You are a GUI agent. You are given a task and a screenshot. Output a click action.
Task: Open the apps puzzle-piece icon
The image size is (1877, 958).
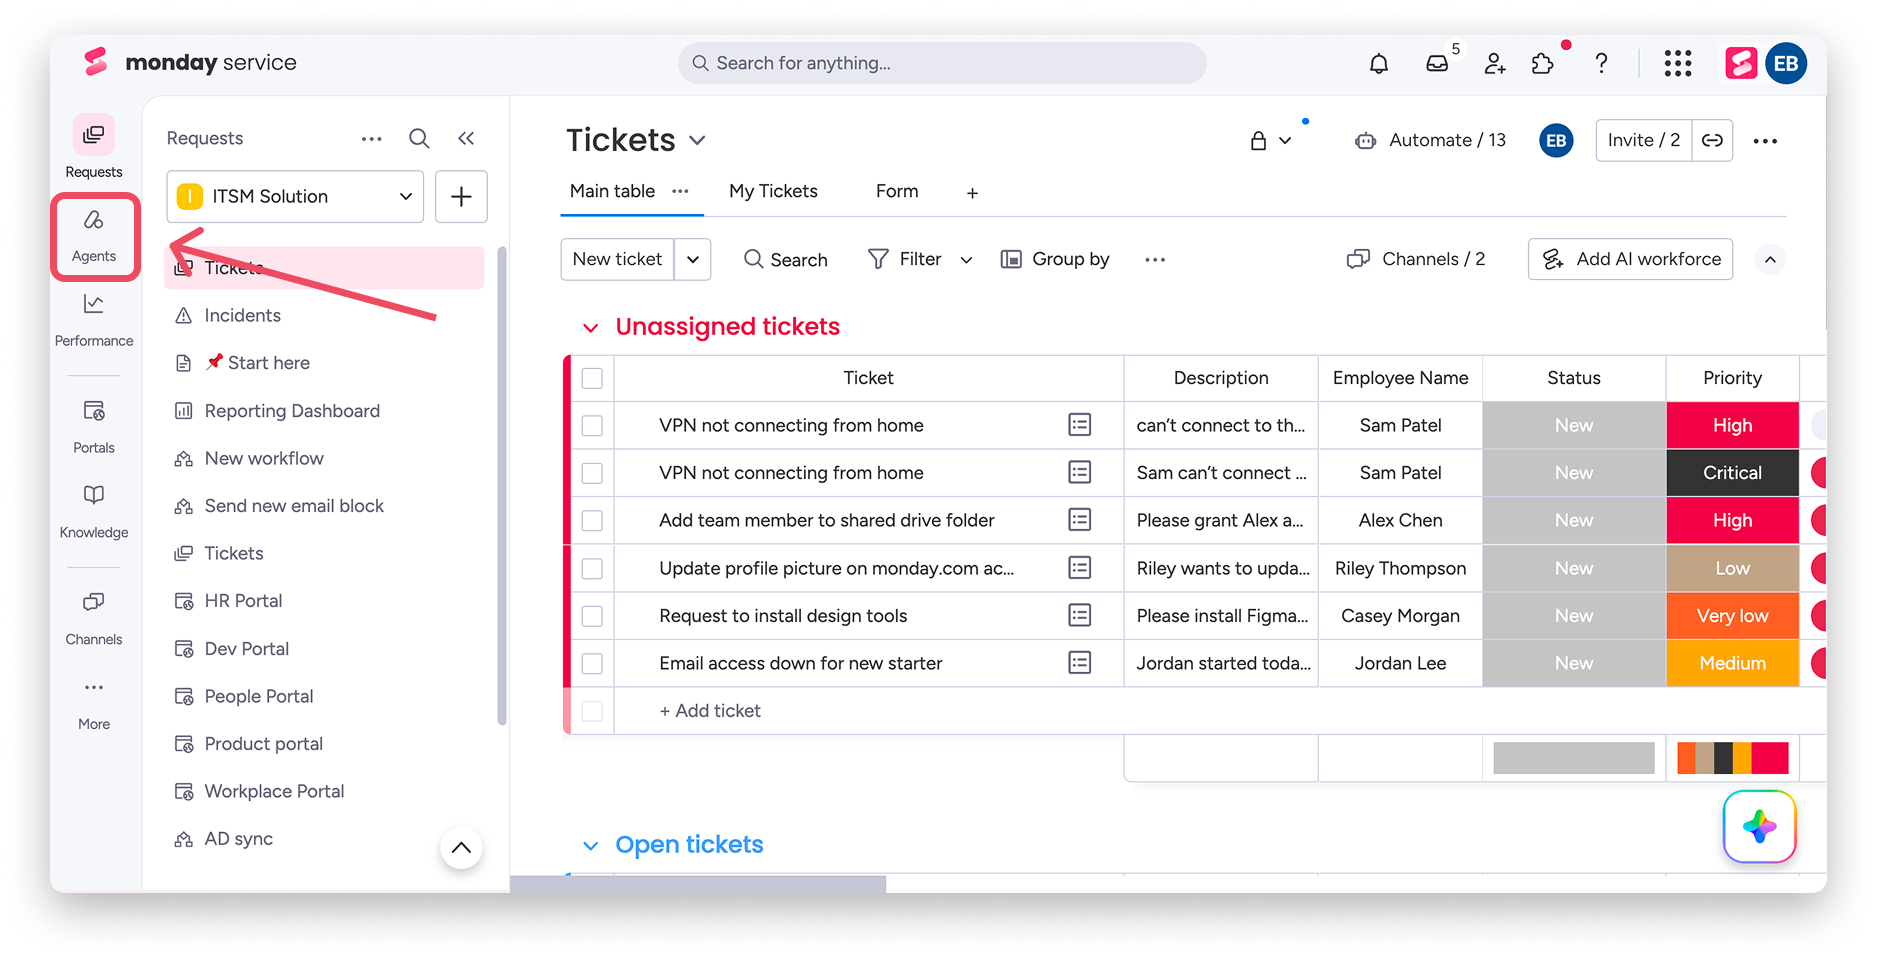tap(1543, 64)
